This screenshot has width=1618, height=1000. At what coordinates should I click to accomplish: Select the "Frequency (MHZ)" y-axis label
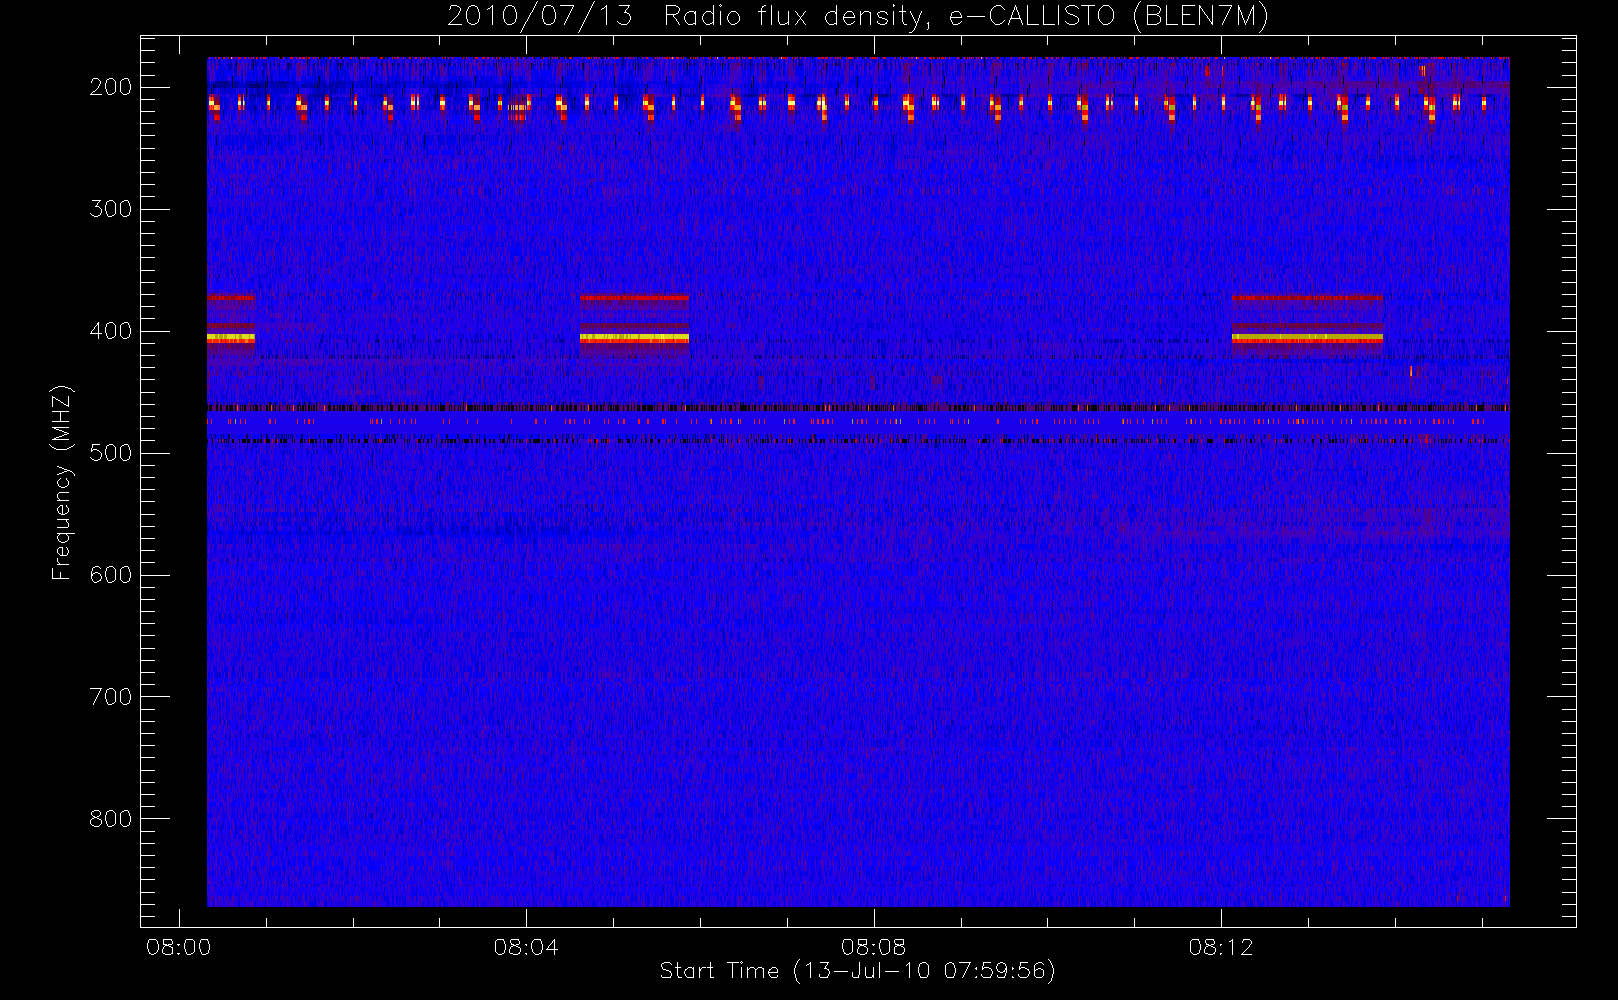click(62, 482)
